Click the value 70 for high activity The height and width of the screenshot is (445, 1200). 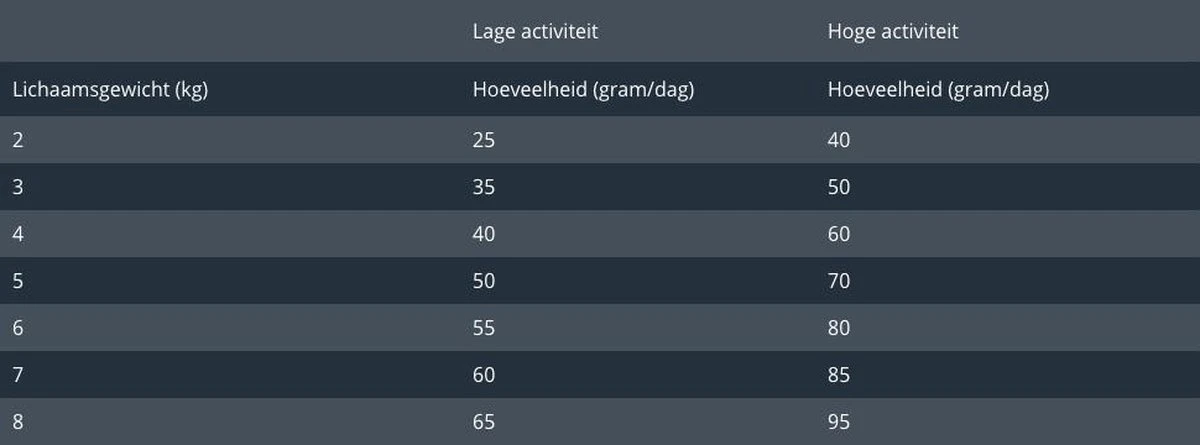point(839,281)
